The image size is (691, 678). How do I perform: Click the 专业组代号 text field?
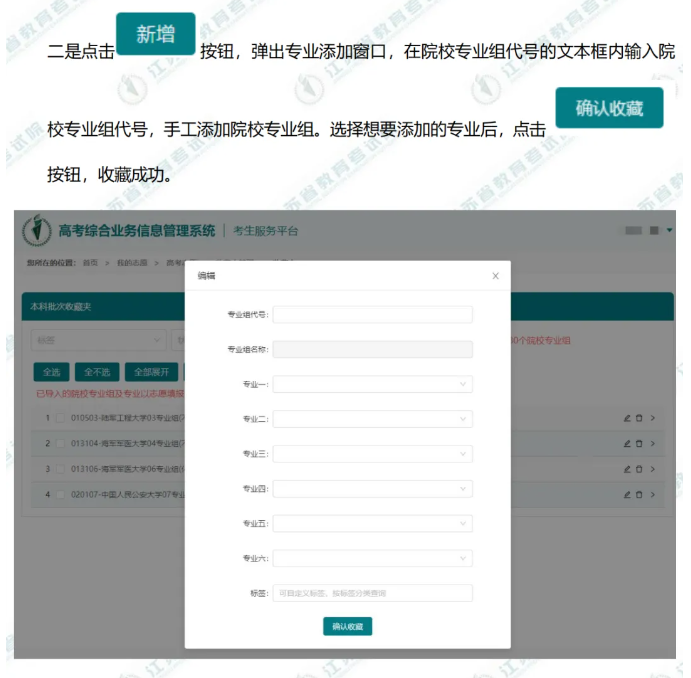pos(372,315)
